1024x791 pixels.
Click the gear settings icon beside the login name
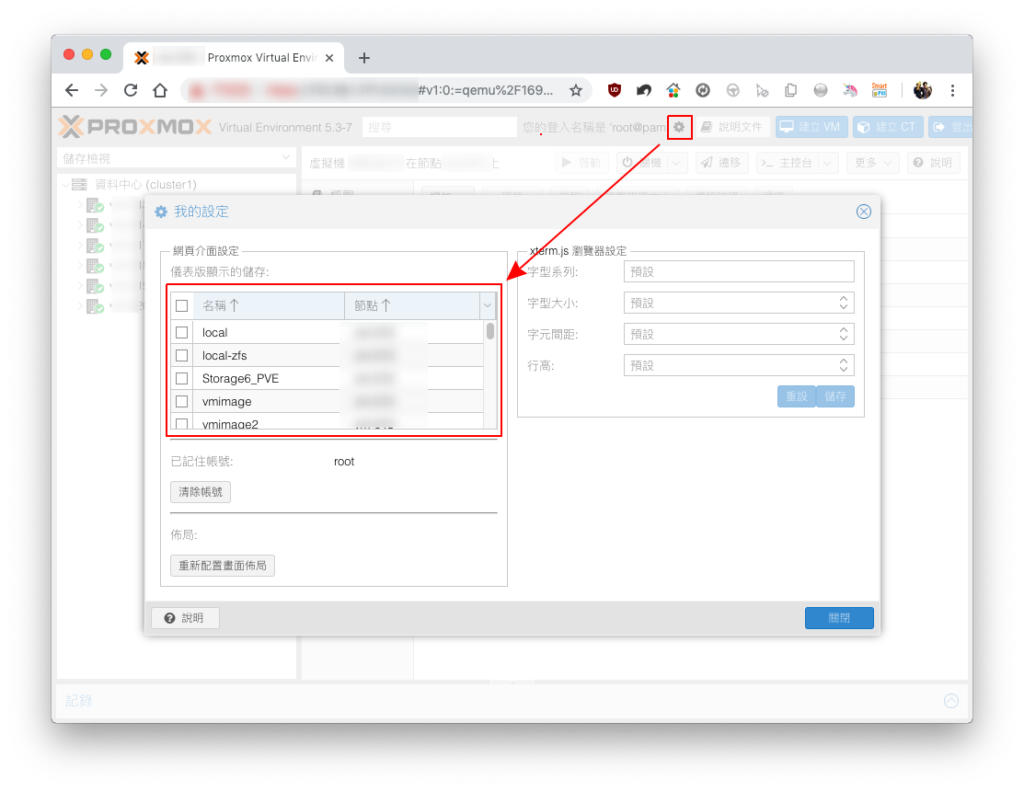(679, 127)
